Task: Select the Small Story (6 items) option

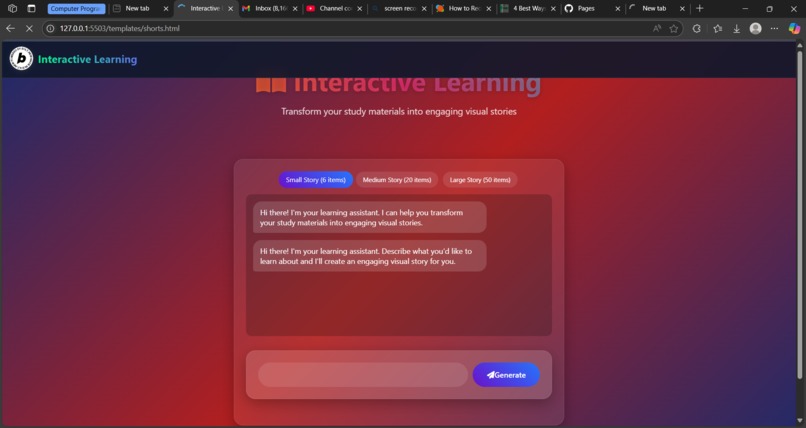Action: pyautogui.click(x=316, y=180)
